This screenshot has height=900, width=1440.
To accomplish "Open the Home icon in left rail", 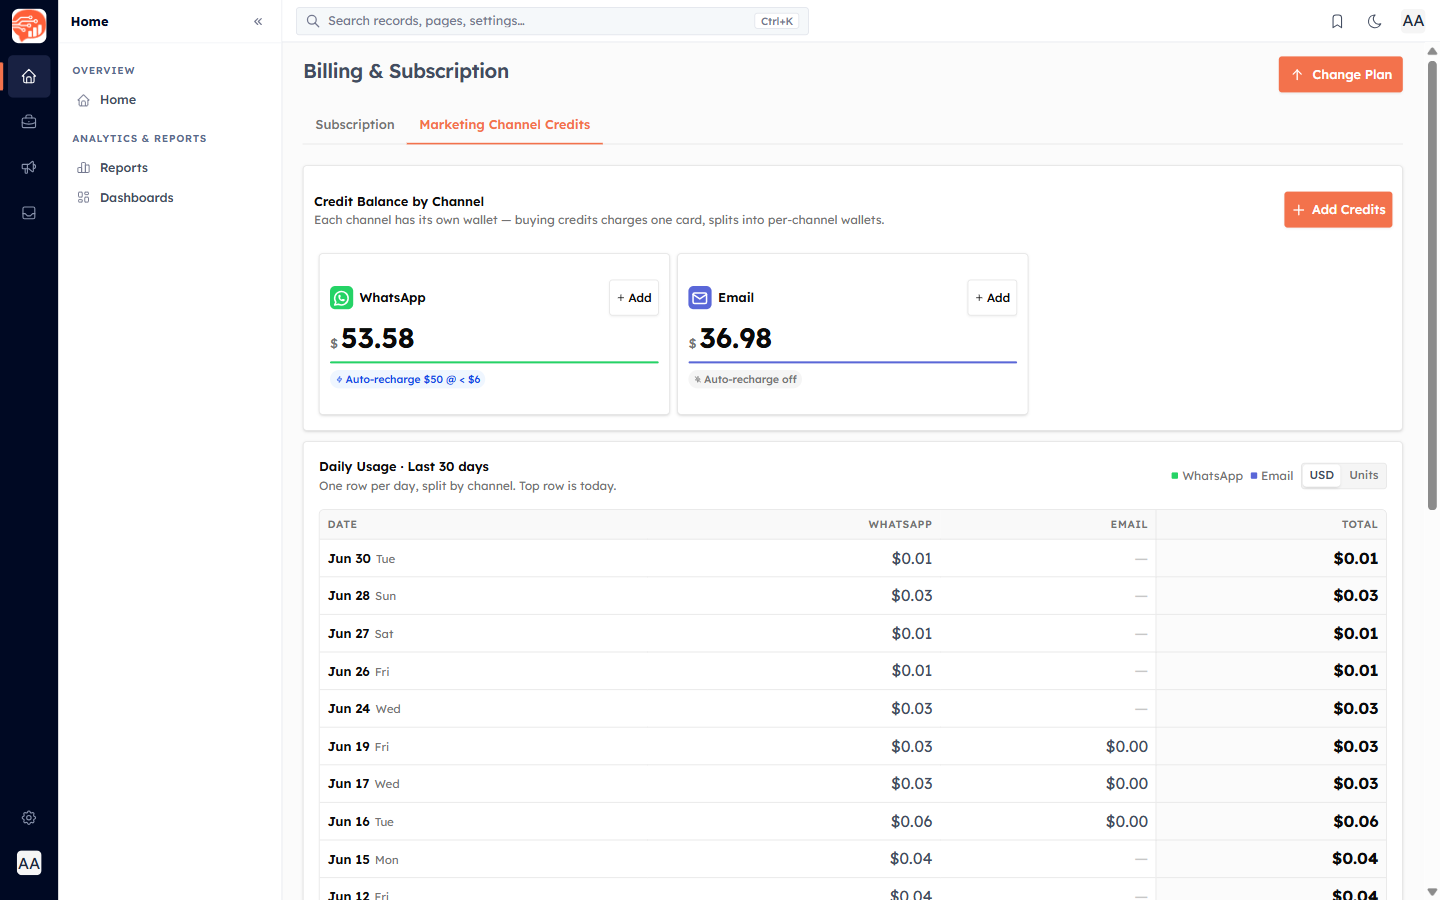I will [29, 76].
